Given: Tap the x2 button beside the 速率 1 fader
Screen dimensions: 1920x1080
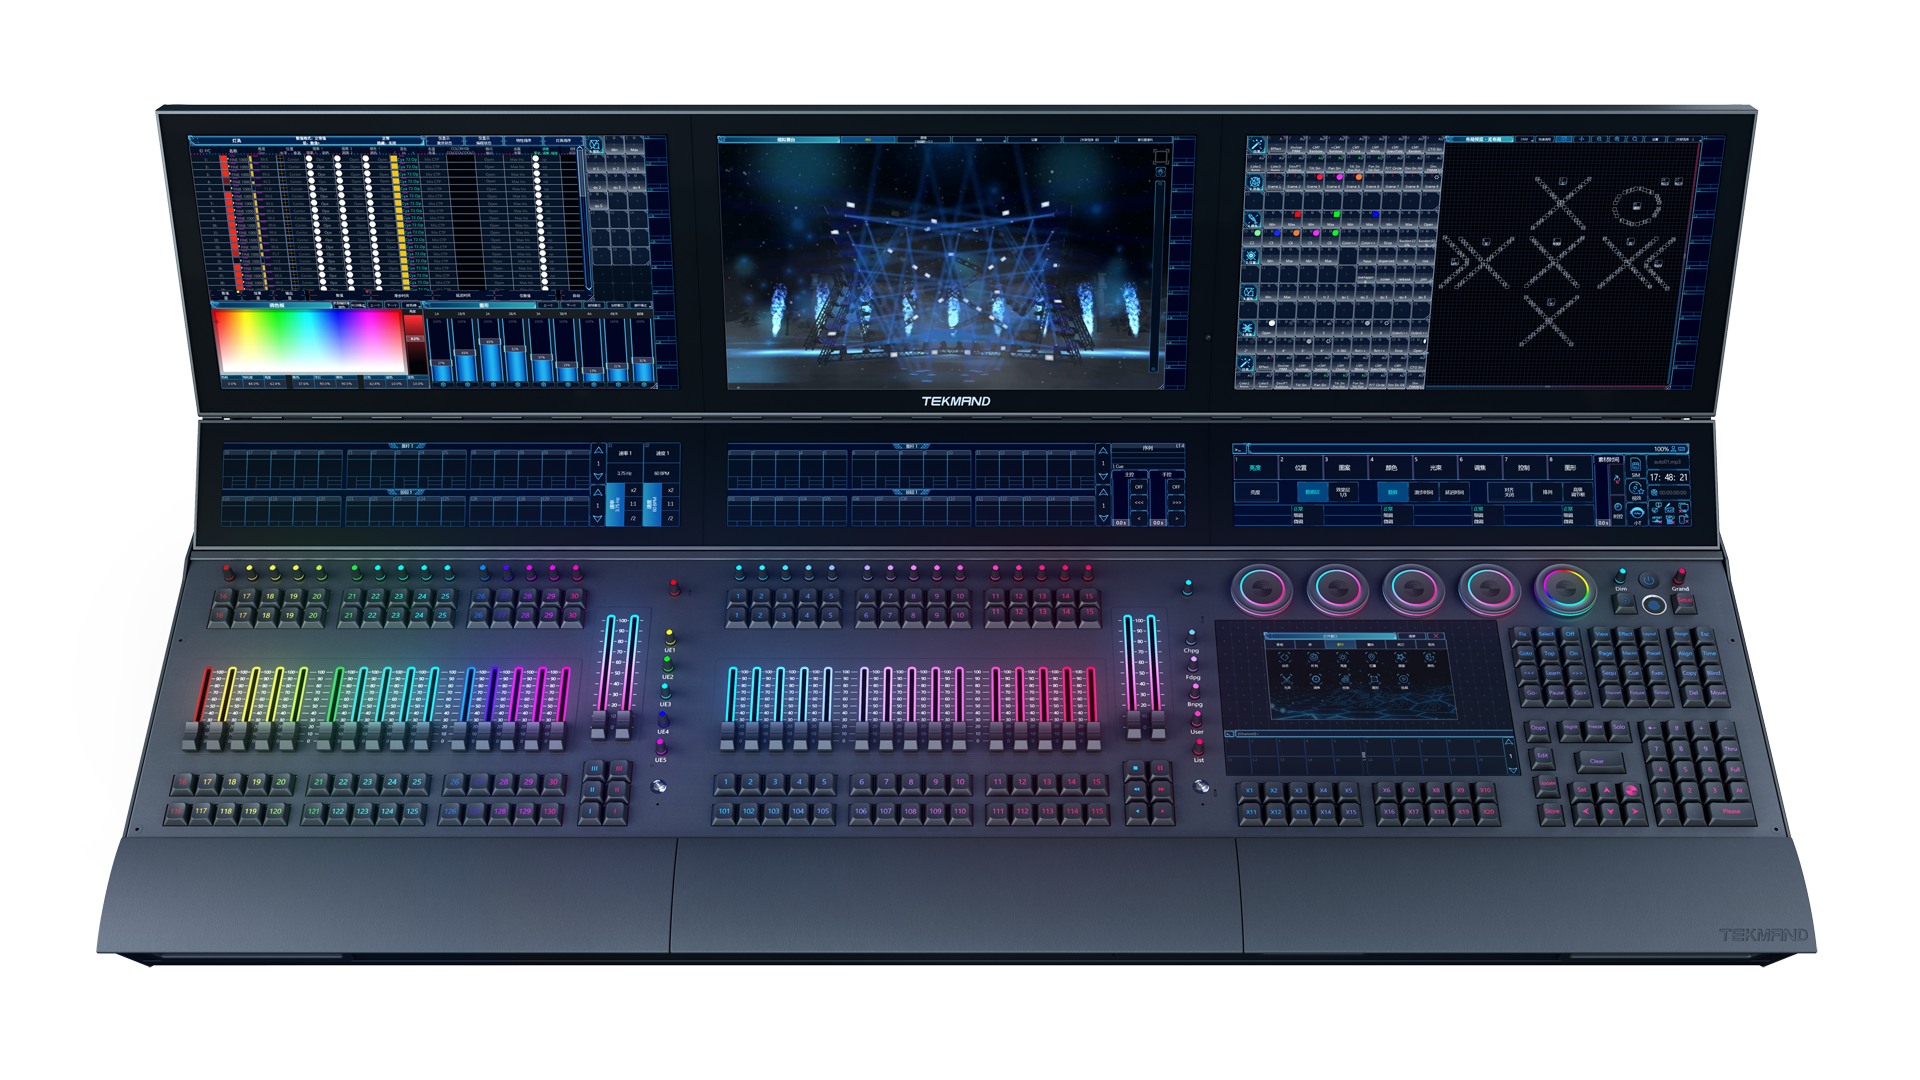Looking at the screenshot, I should [633, 490].
